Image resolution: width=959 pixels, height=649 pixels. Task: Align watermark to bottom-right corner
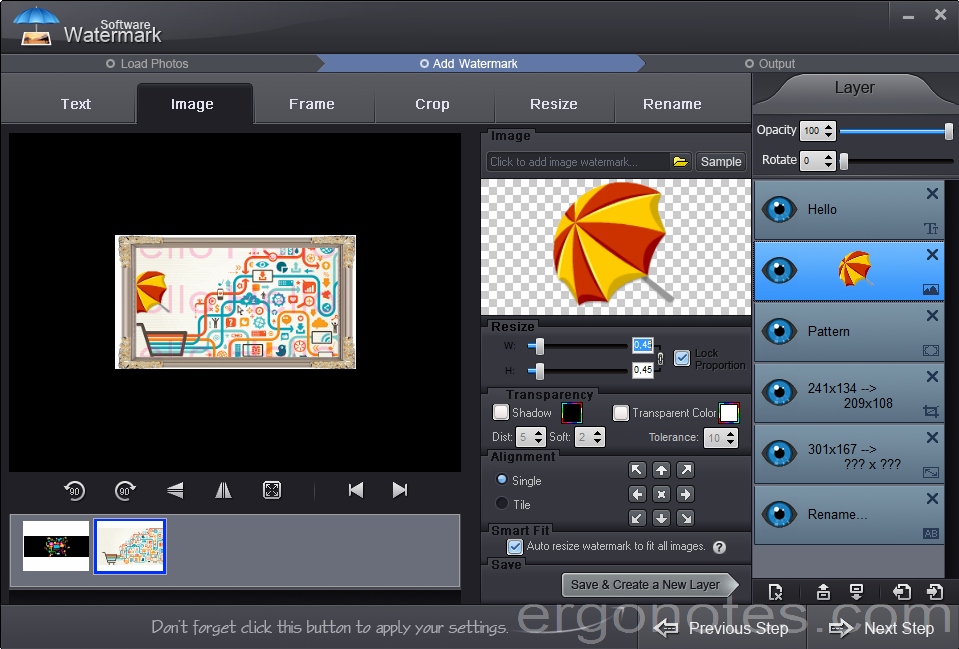[x=686, y=518]
